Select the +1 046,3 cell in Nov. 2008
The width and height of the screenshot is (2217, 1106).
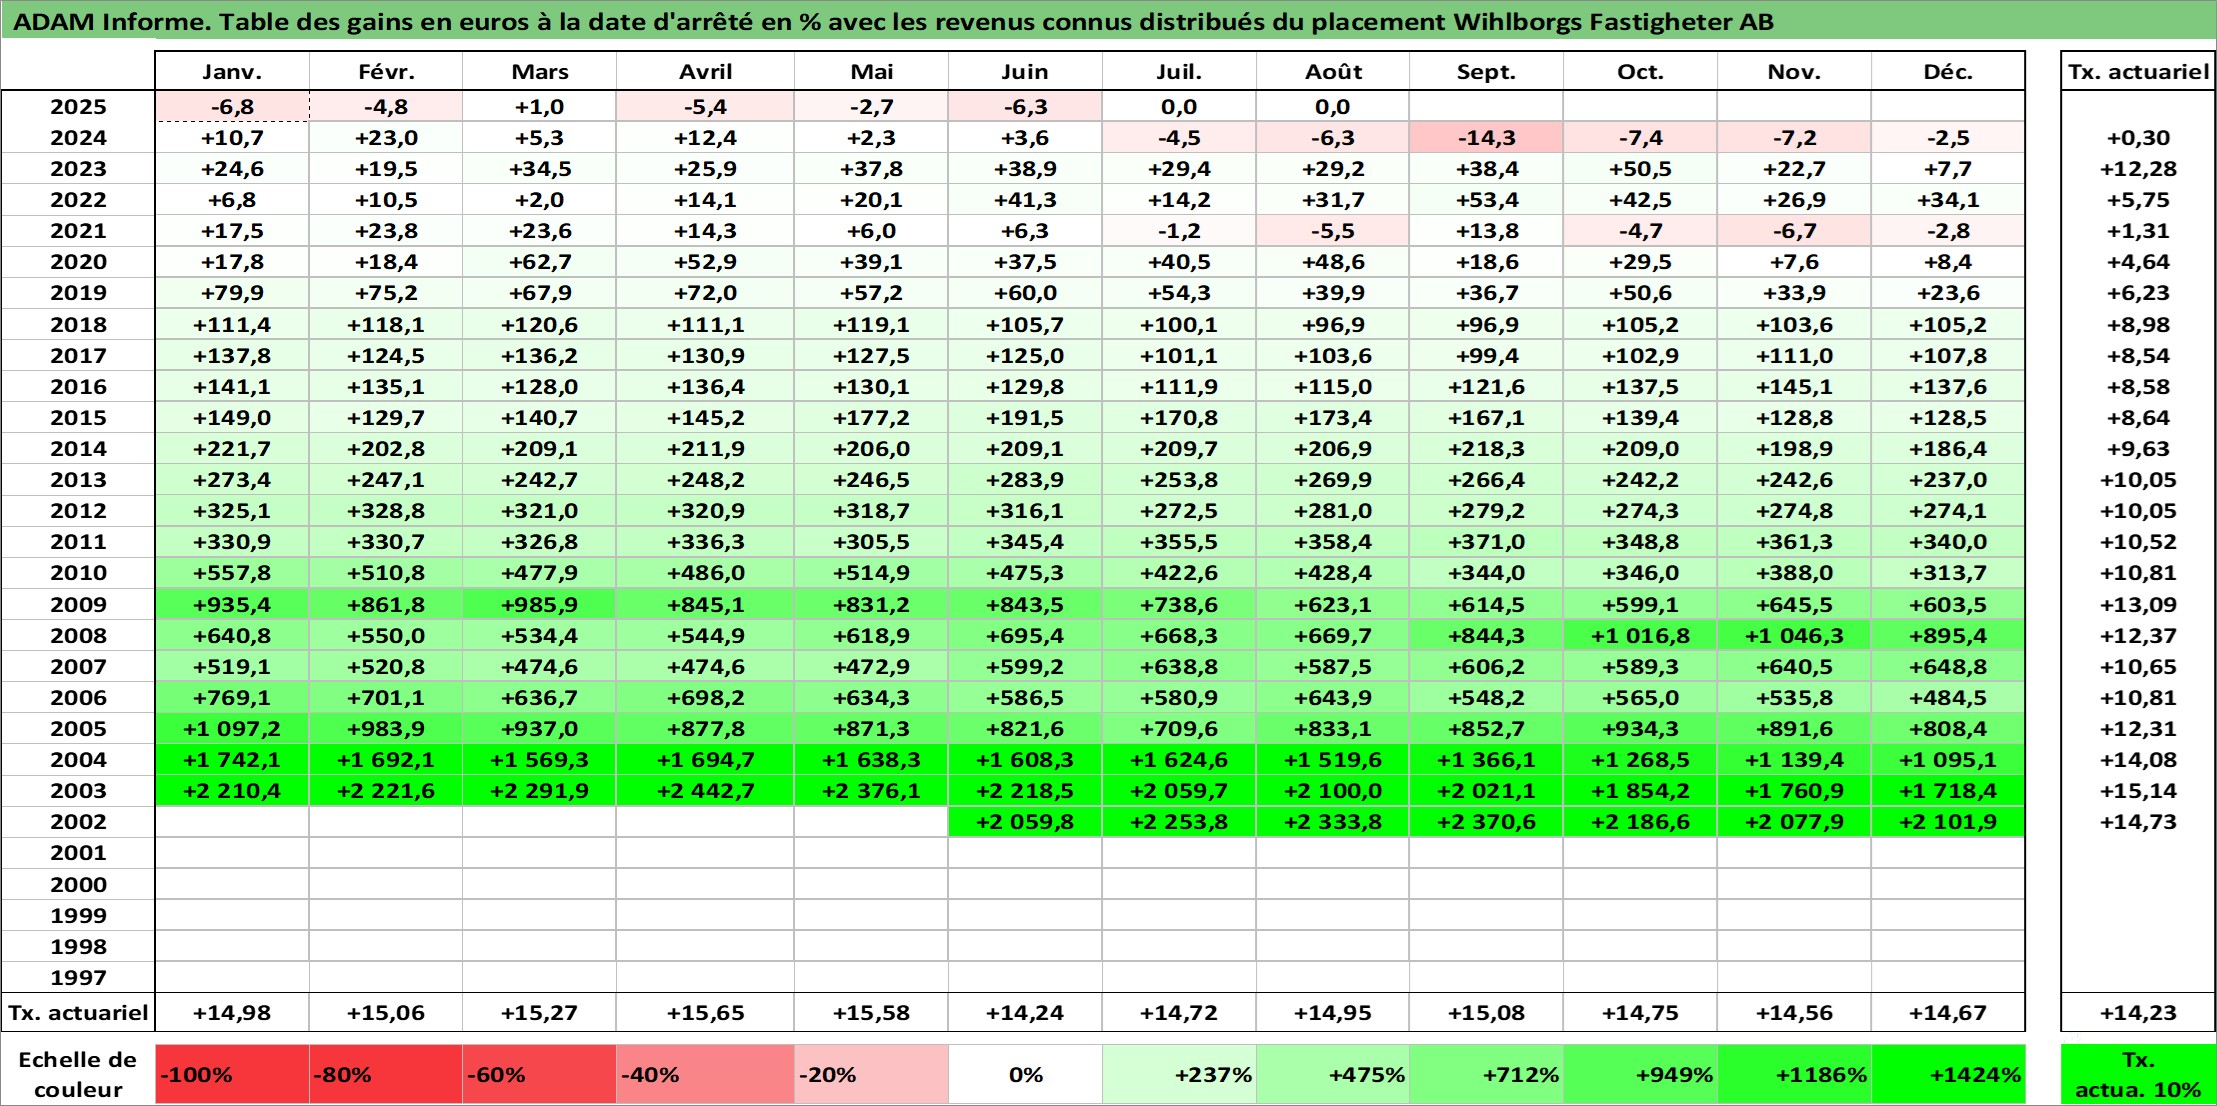click(x=1794, y=636)
